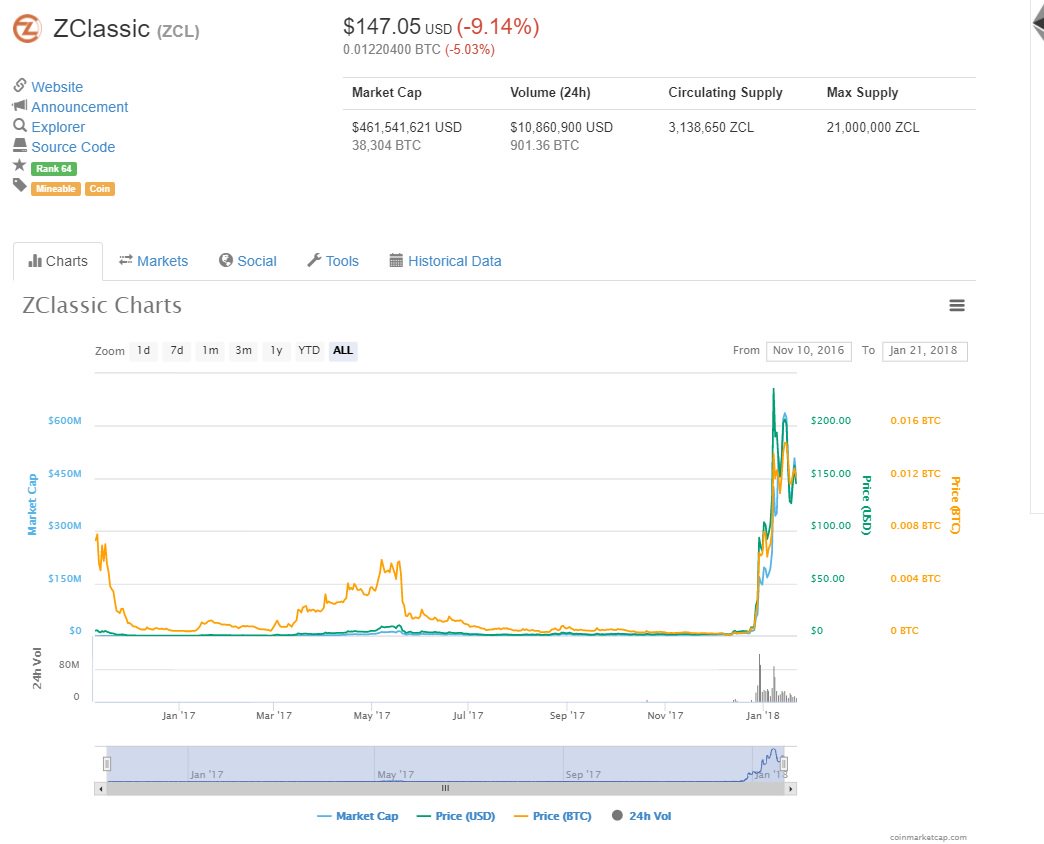Open the chart hamburger context menu
Screen dimensions: 1044x844
click(957, 306)
